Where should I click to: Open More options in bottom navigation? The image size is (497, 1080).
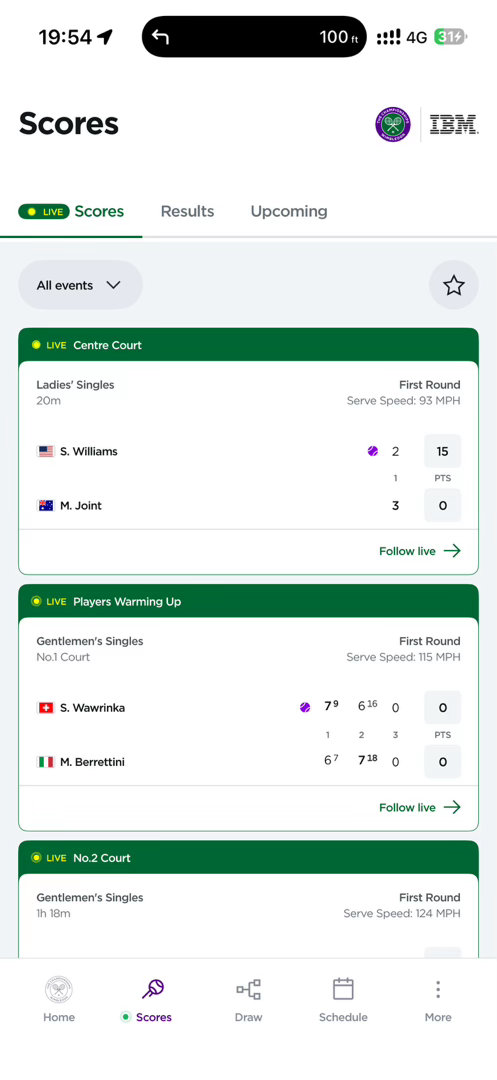pos(438,999)
